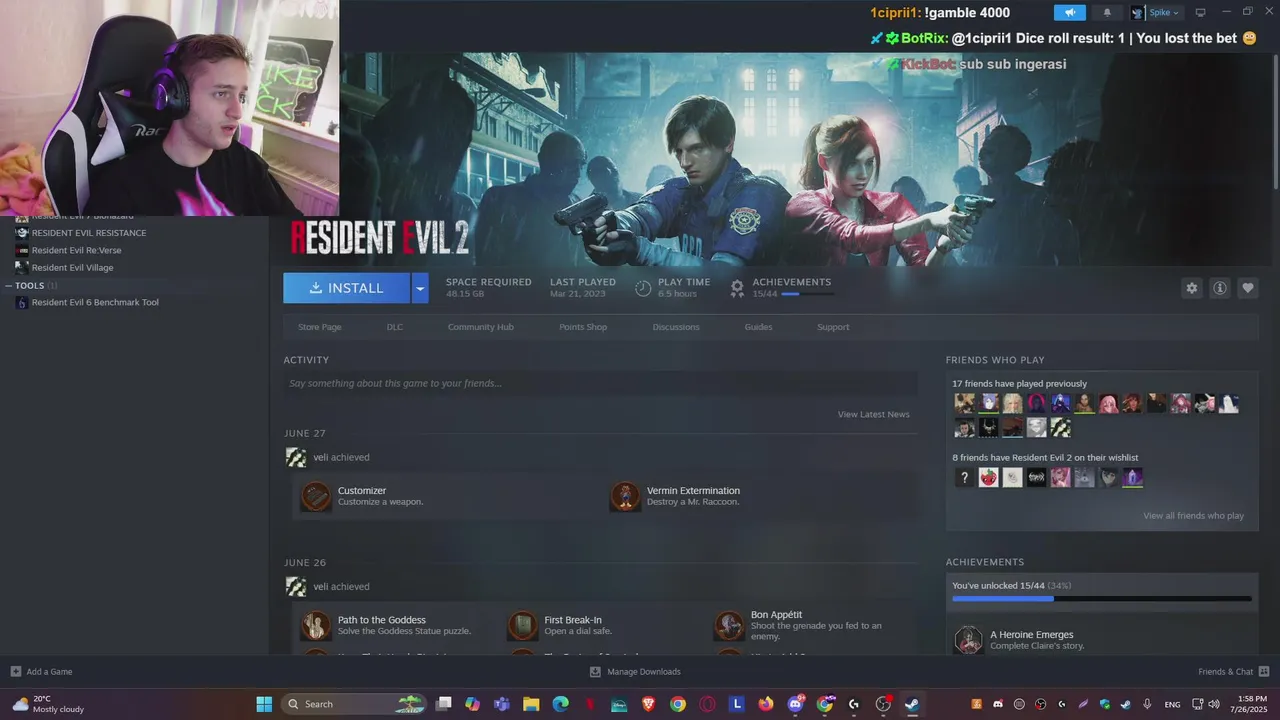Open the Guides tab
Screen dimensions: 1280x720
click(758, 327)
